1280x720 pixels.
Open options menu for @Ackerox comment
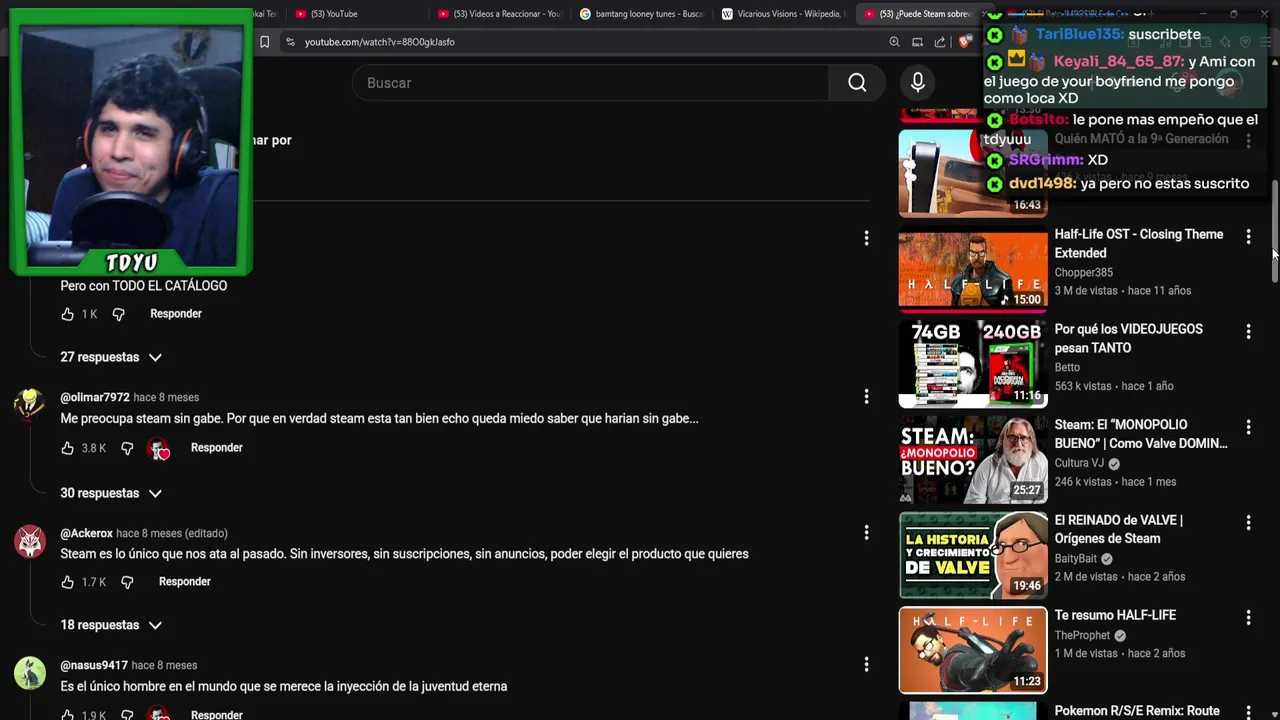point(866,533)
